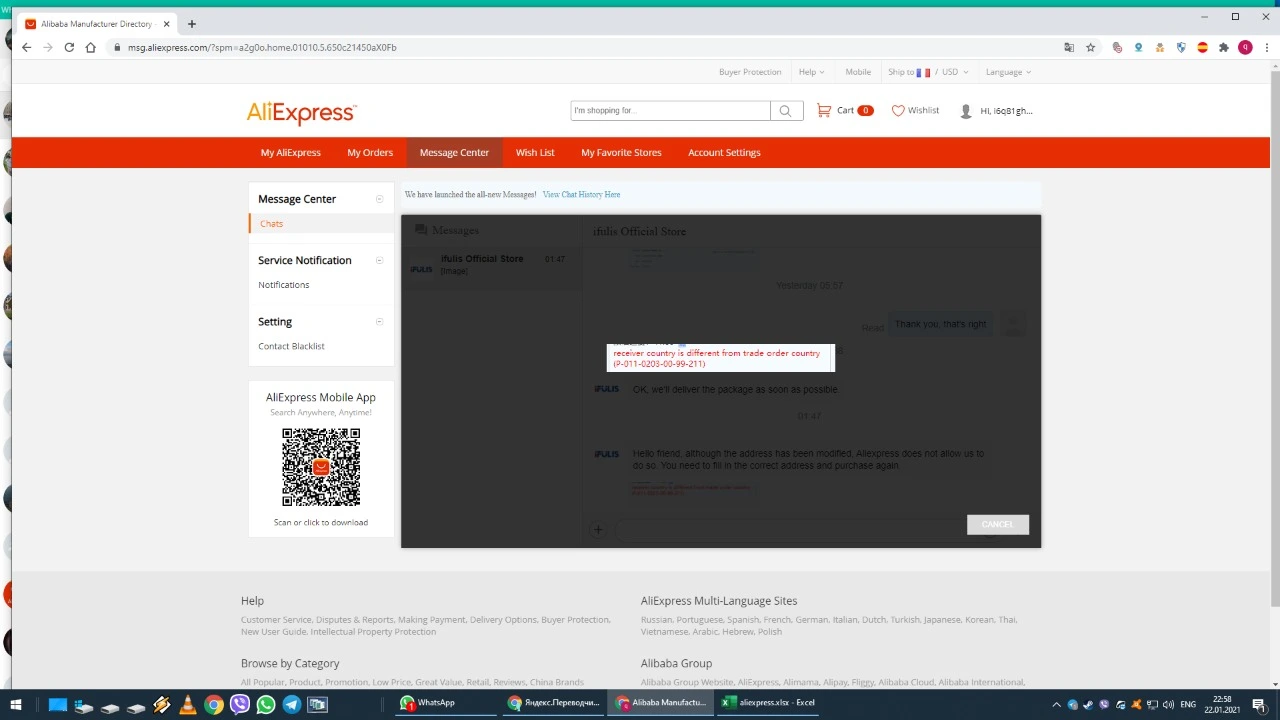Open the Extensions puzzle piece menu
This screenshot has height=720, width=1280.
(x=1223, y=47)
